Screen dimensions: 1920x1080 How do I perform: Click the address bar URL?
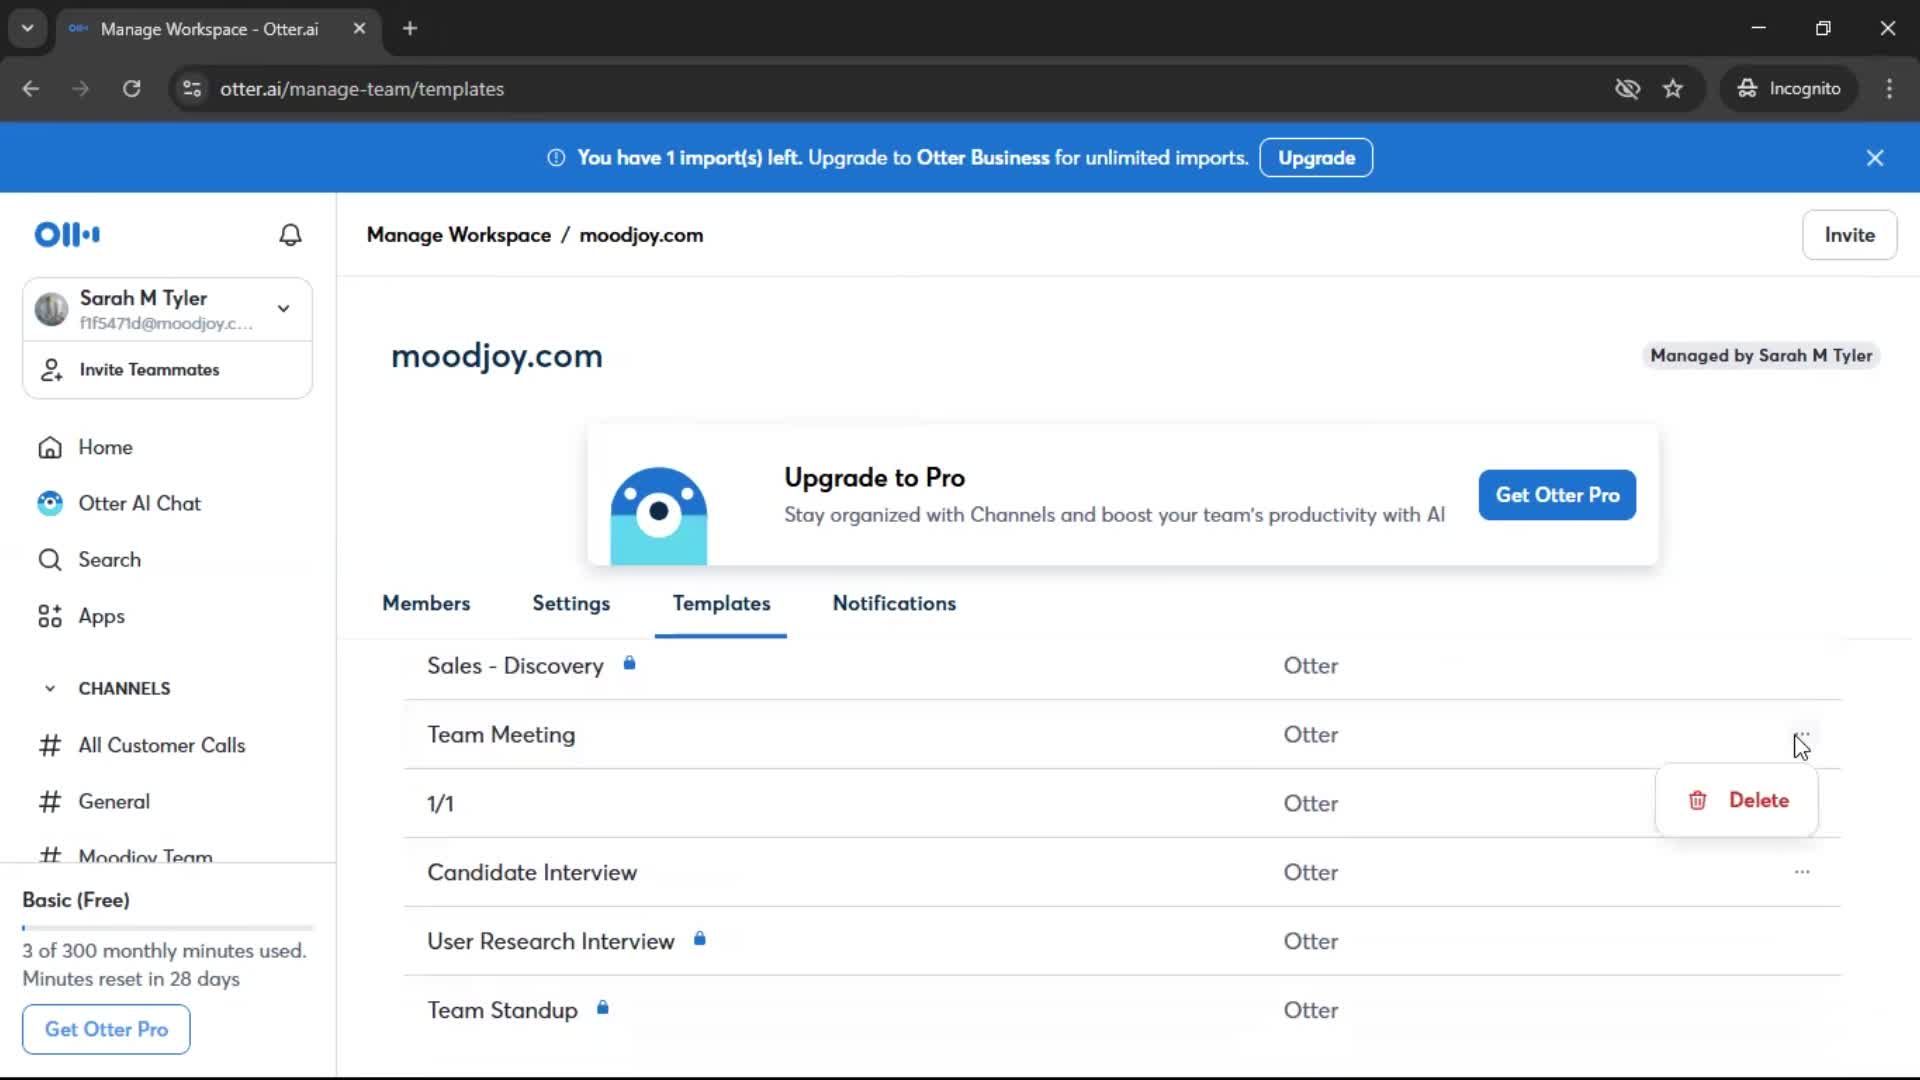point(362,89)
